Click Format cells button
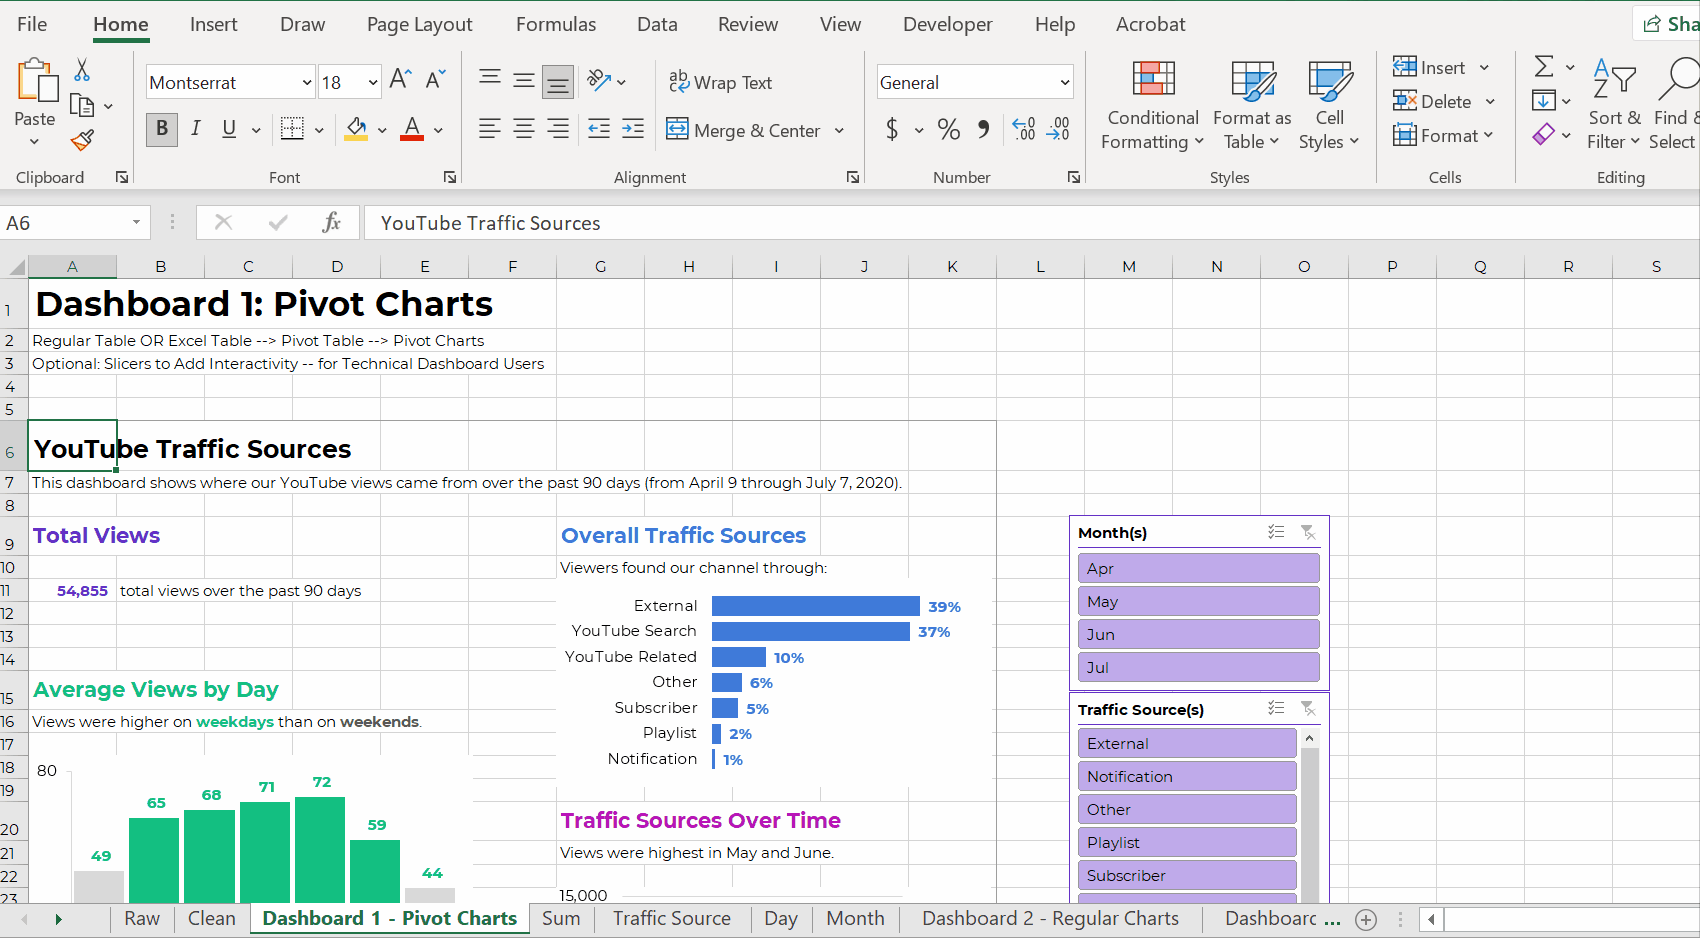 [1435, 135]
